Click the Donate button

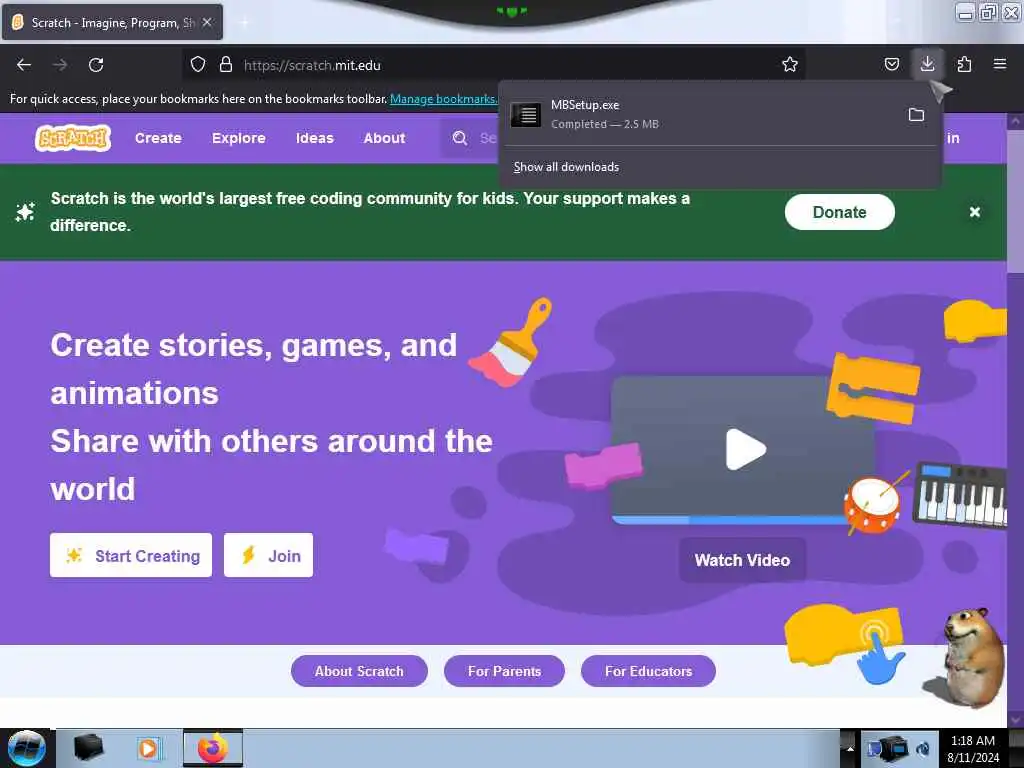click(x=839, y=212)
